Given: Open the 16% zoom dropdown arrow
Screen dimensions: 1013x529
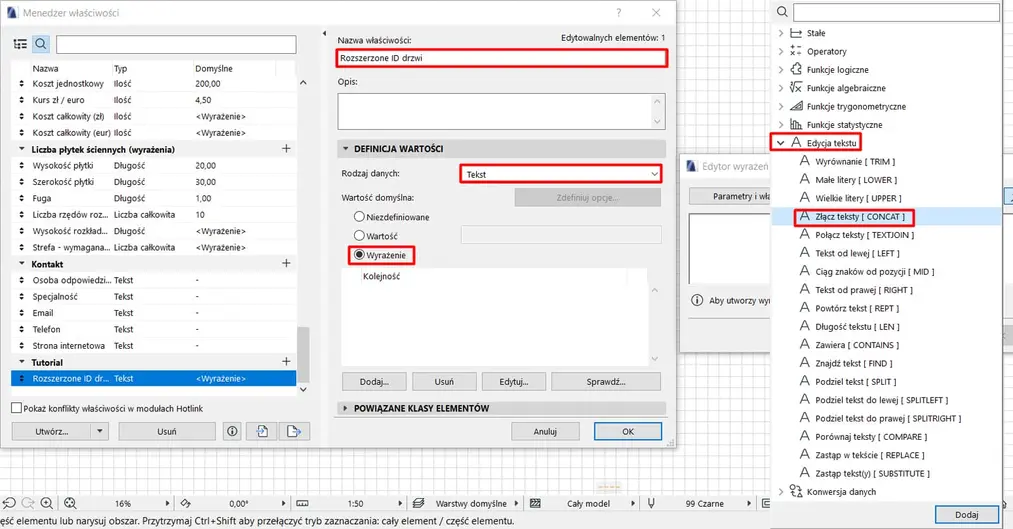Looking at the screenshot, I should coord(167,503).
